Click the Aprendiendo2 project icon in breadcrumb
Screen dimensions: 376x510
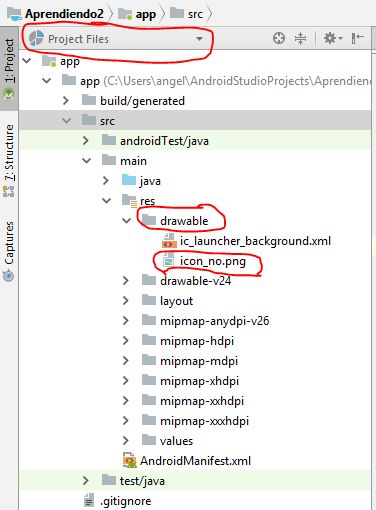pyautogui.click(x=15, y=14)
